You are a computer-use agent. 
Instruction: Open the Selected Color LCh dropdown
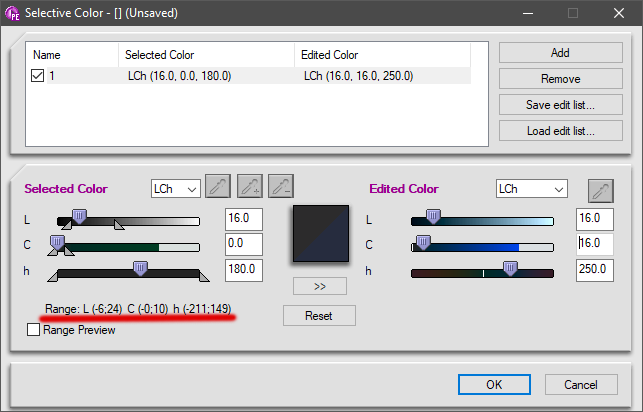pos(175,188)
